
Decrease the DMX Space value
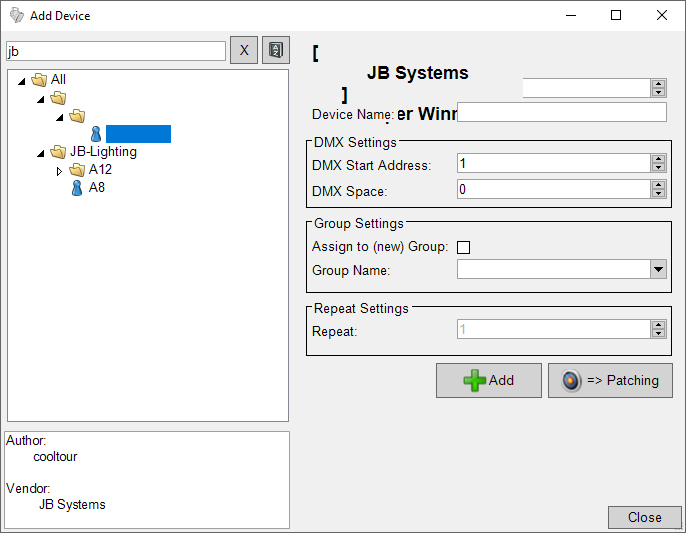tap(658, 193)
